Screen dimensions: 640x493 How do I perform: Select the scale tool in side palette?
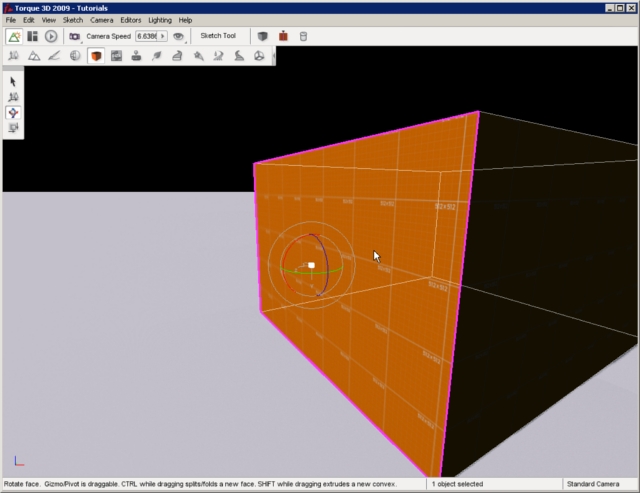click(x=14, y=128)
